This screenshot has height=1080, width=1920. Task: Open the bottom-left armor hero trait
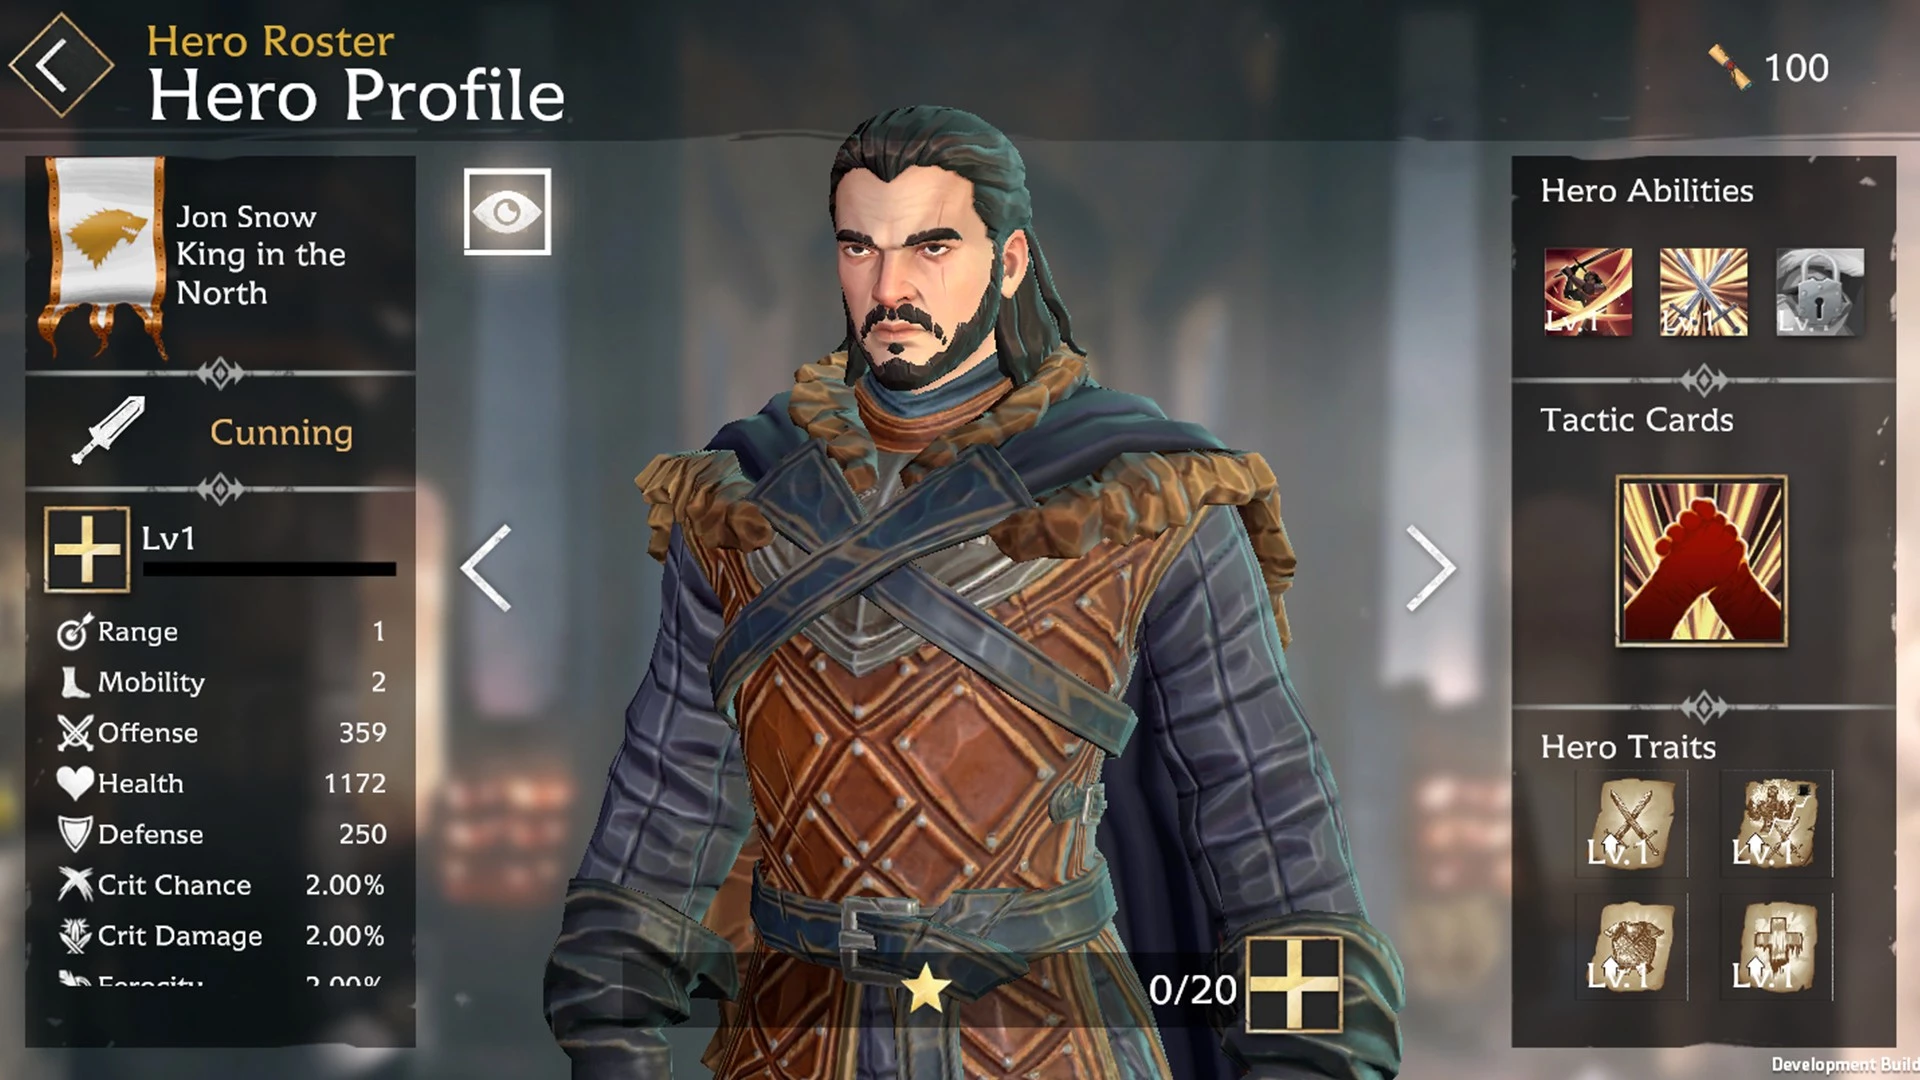click(1631, 947)
